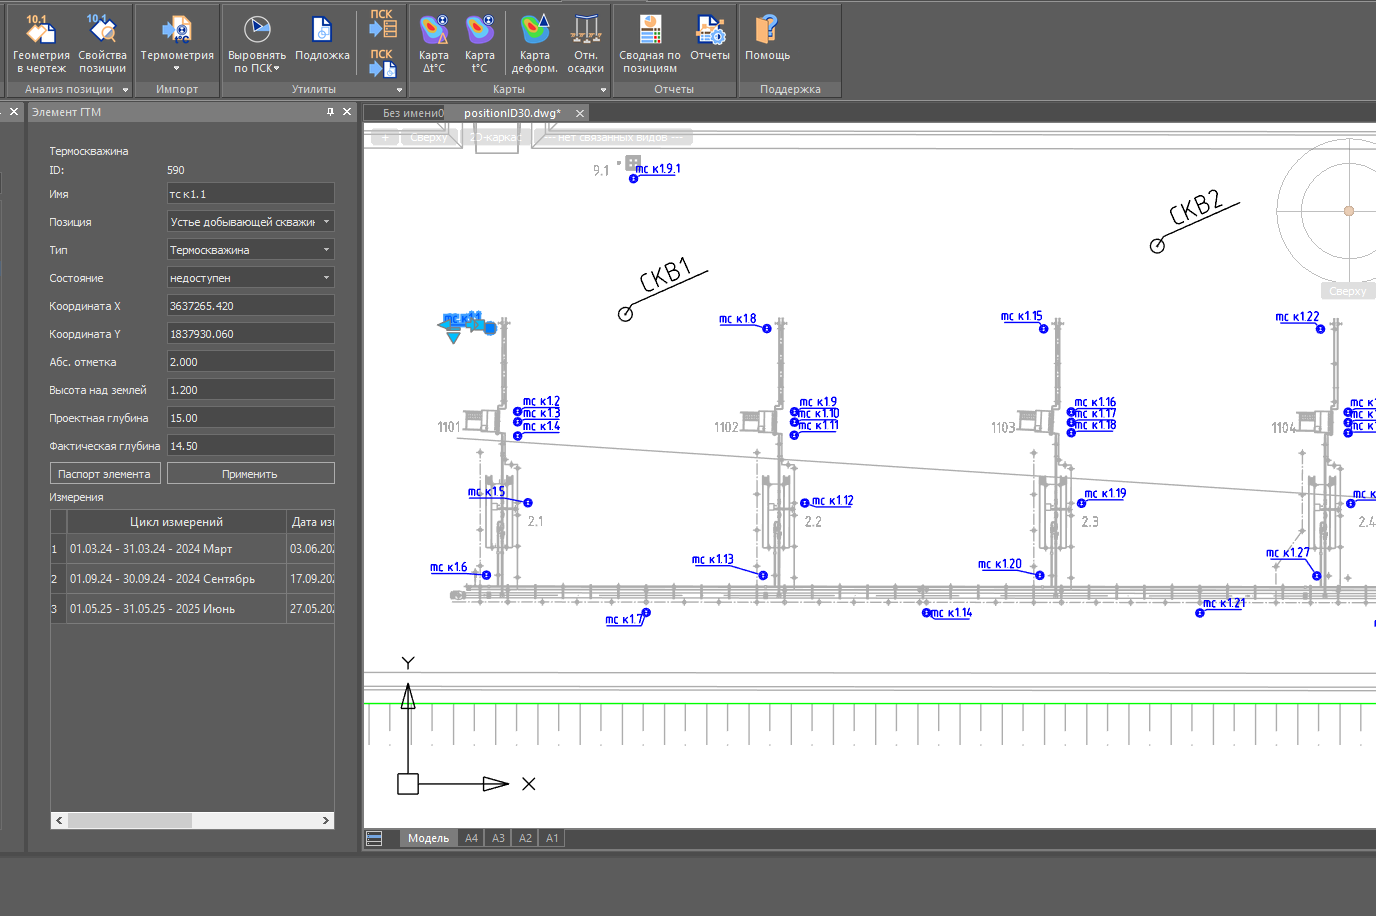Viewport: 1376px width, 916px height.
Task: Click the Координата Y field
Action: 251,334
